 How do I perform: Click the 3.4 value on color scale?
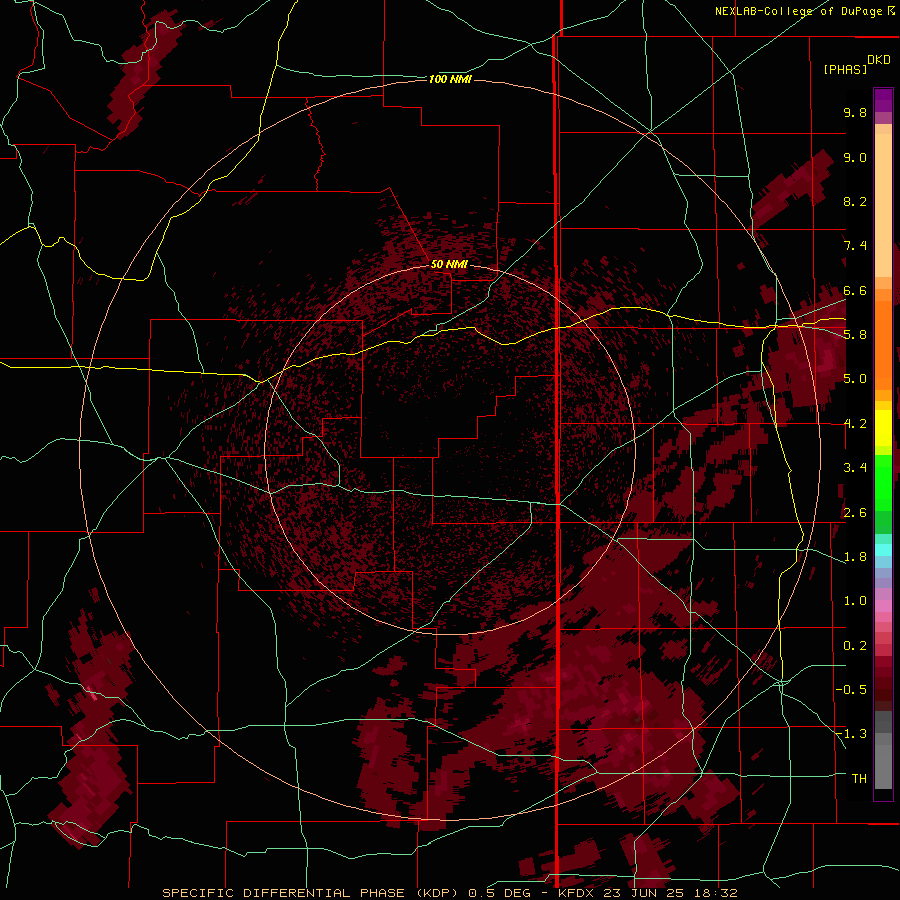(x=855, y=468)
